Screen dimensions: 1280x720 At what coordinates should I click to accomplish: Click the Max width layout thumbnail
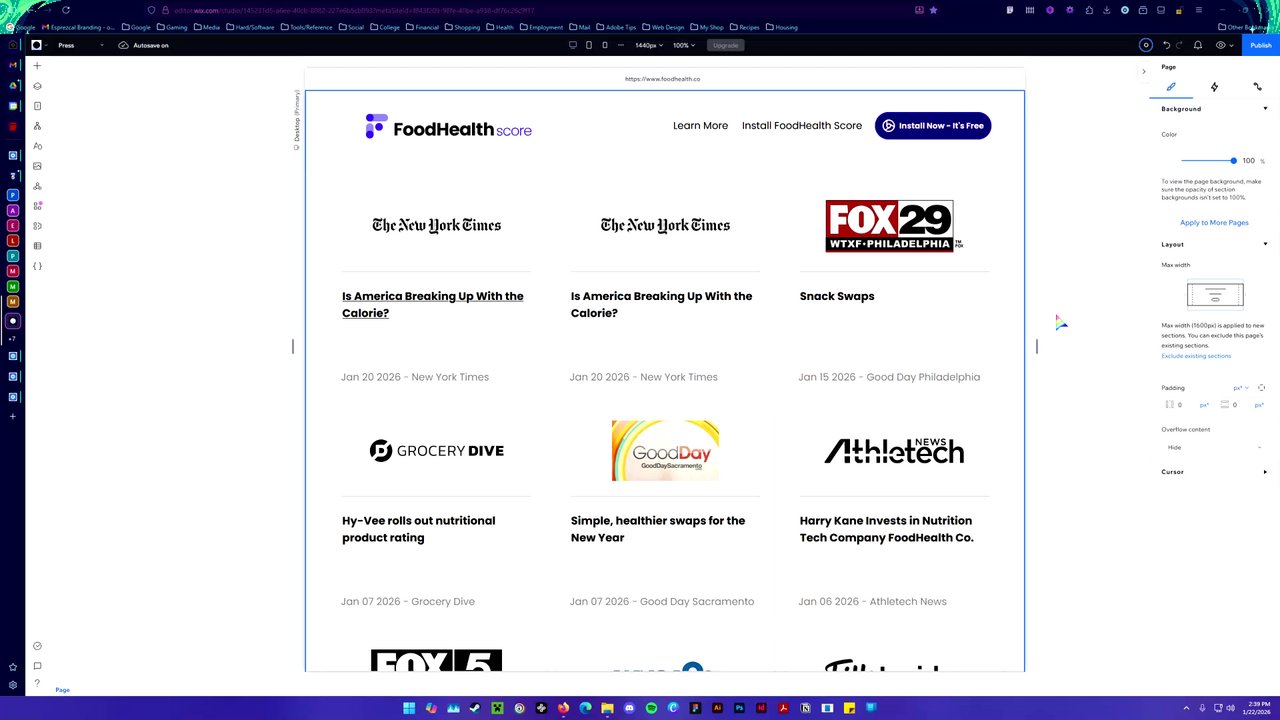(x=1215, y=295)
